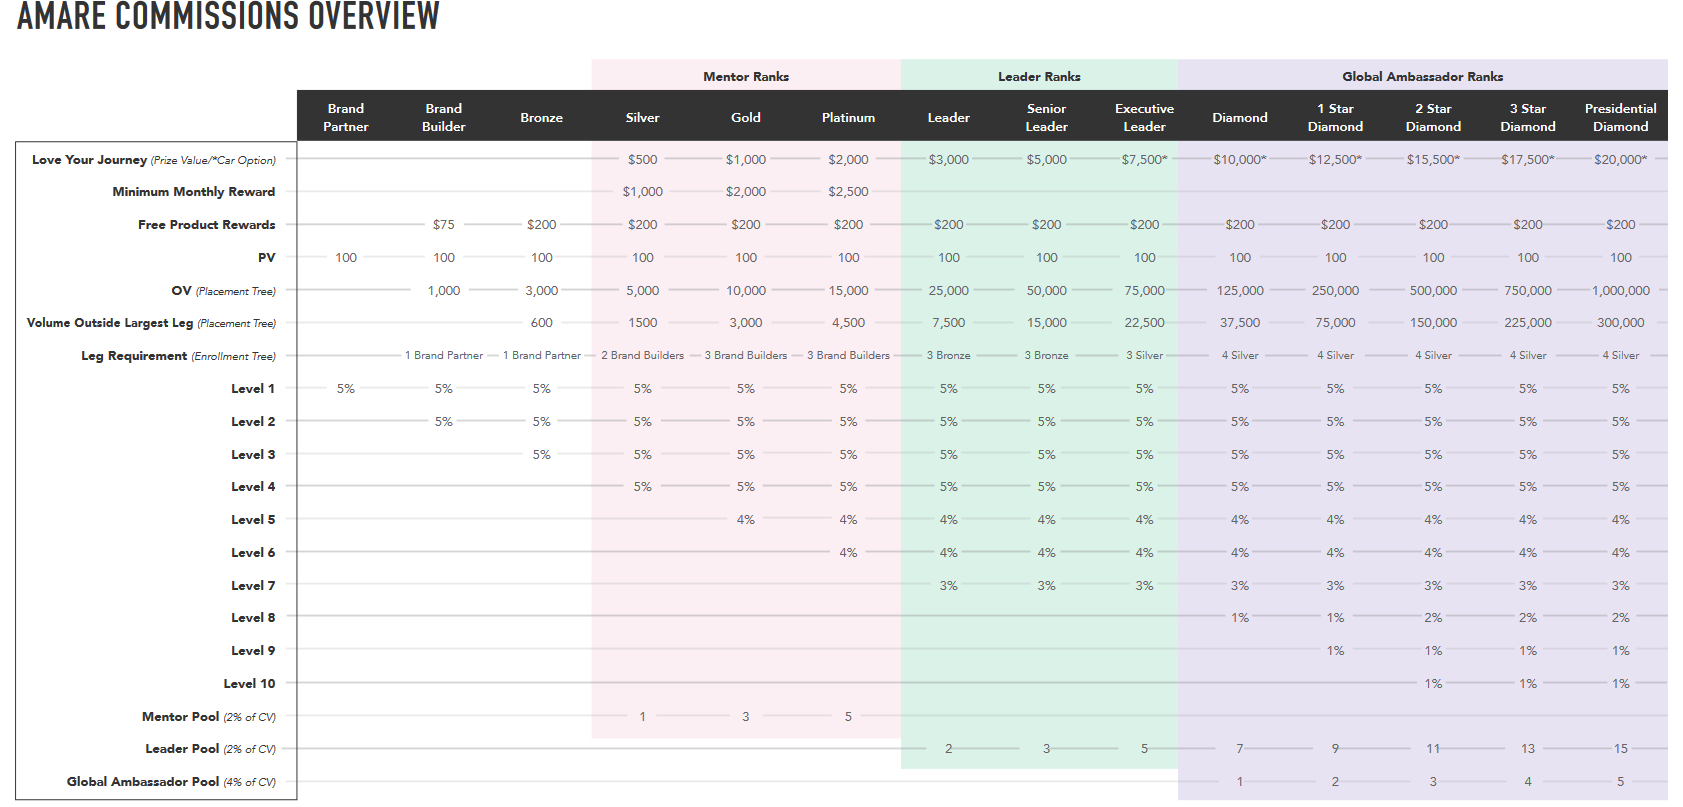
Task: Select the Love Your Journey row label
Action: pos(154,160)
